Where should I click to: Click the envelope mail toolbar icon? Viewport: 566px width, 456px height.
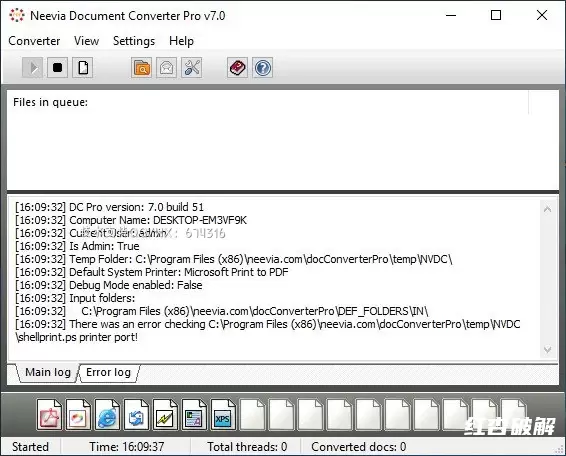[166, 68]
